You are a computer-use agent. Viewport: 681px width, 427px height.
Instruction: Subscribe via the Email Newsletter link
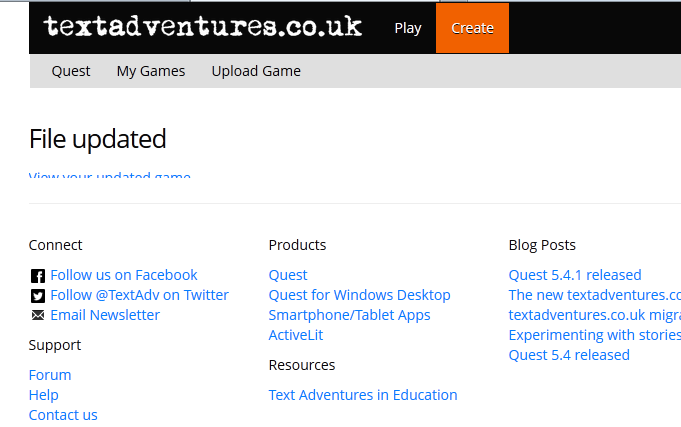[105, 315]
